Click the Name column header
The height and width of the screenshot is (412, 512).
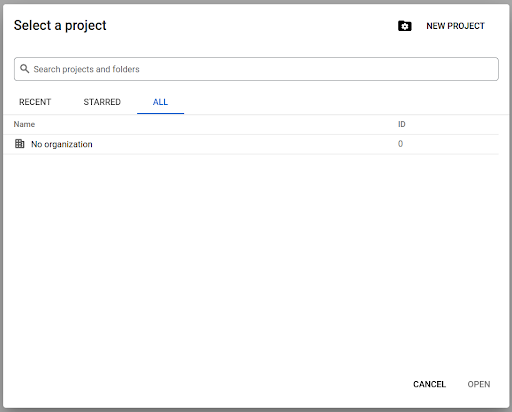pyautogui.click(x=24, y=124)
